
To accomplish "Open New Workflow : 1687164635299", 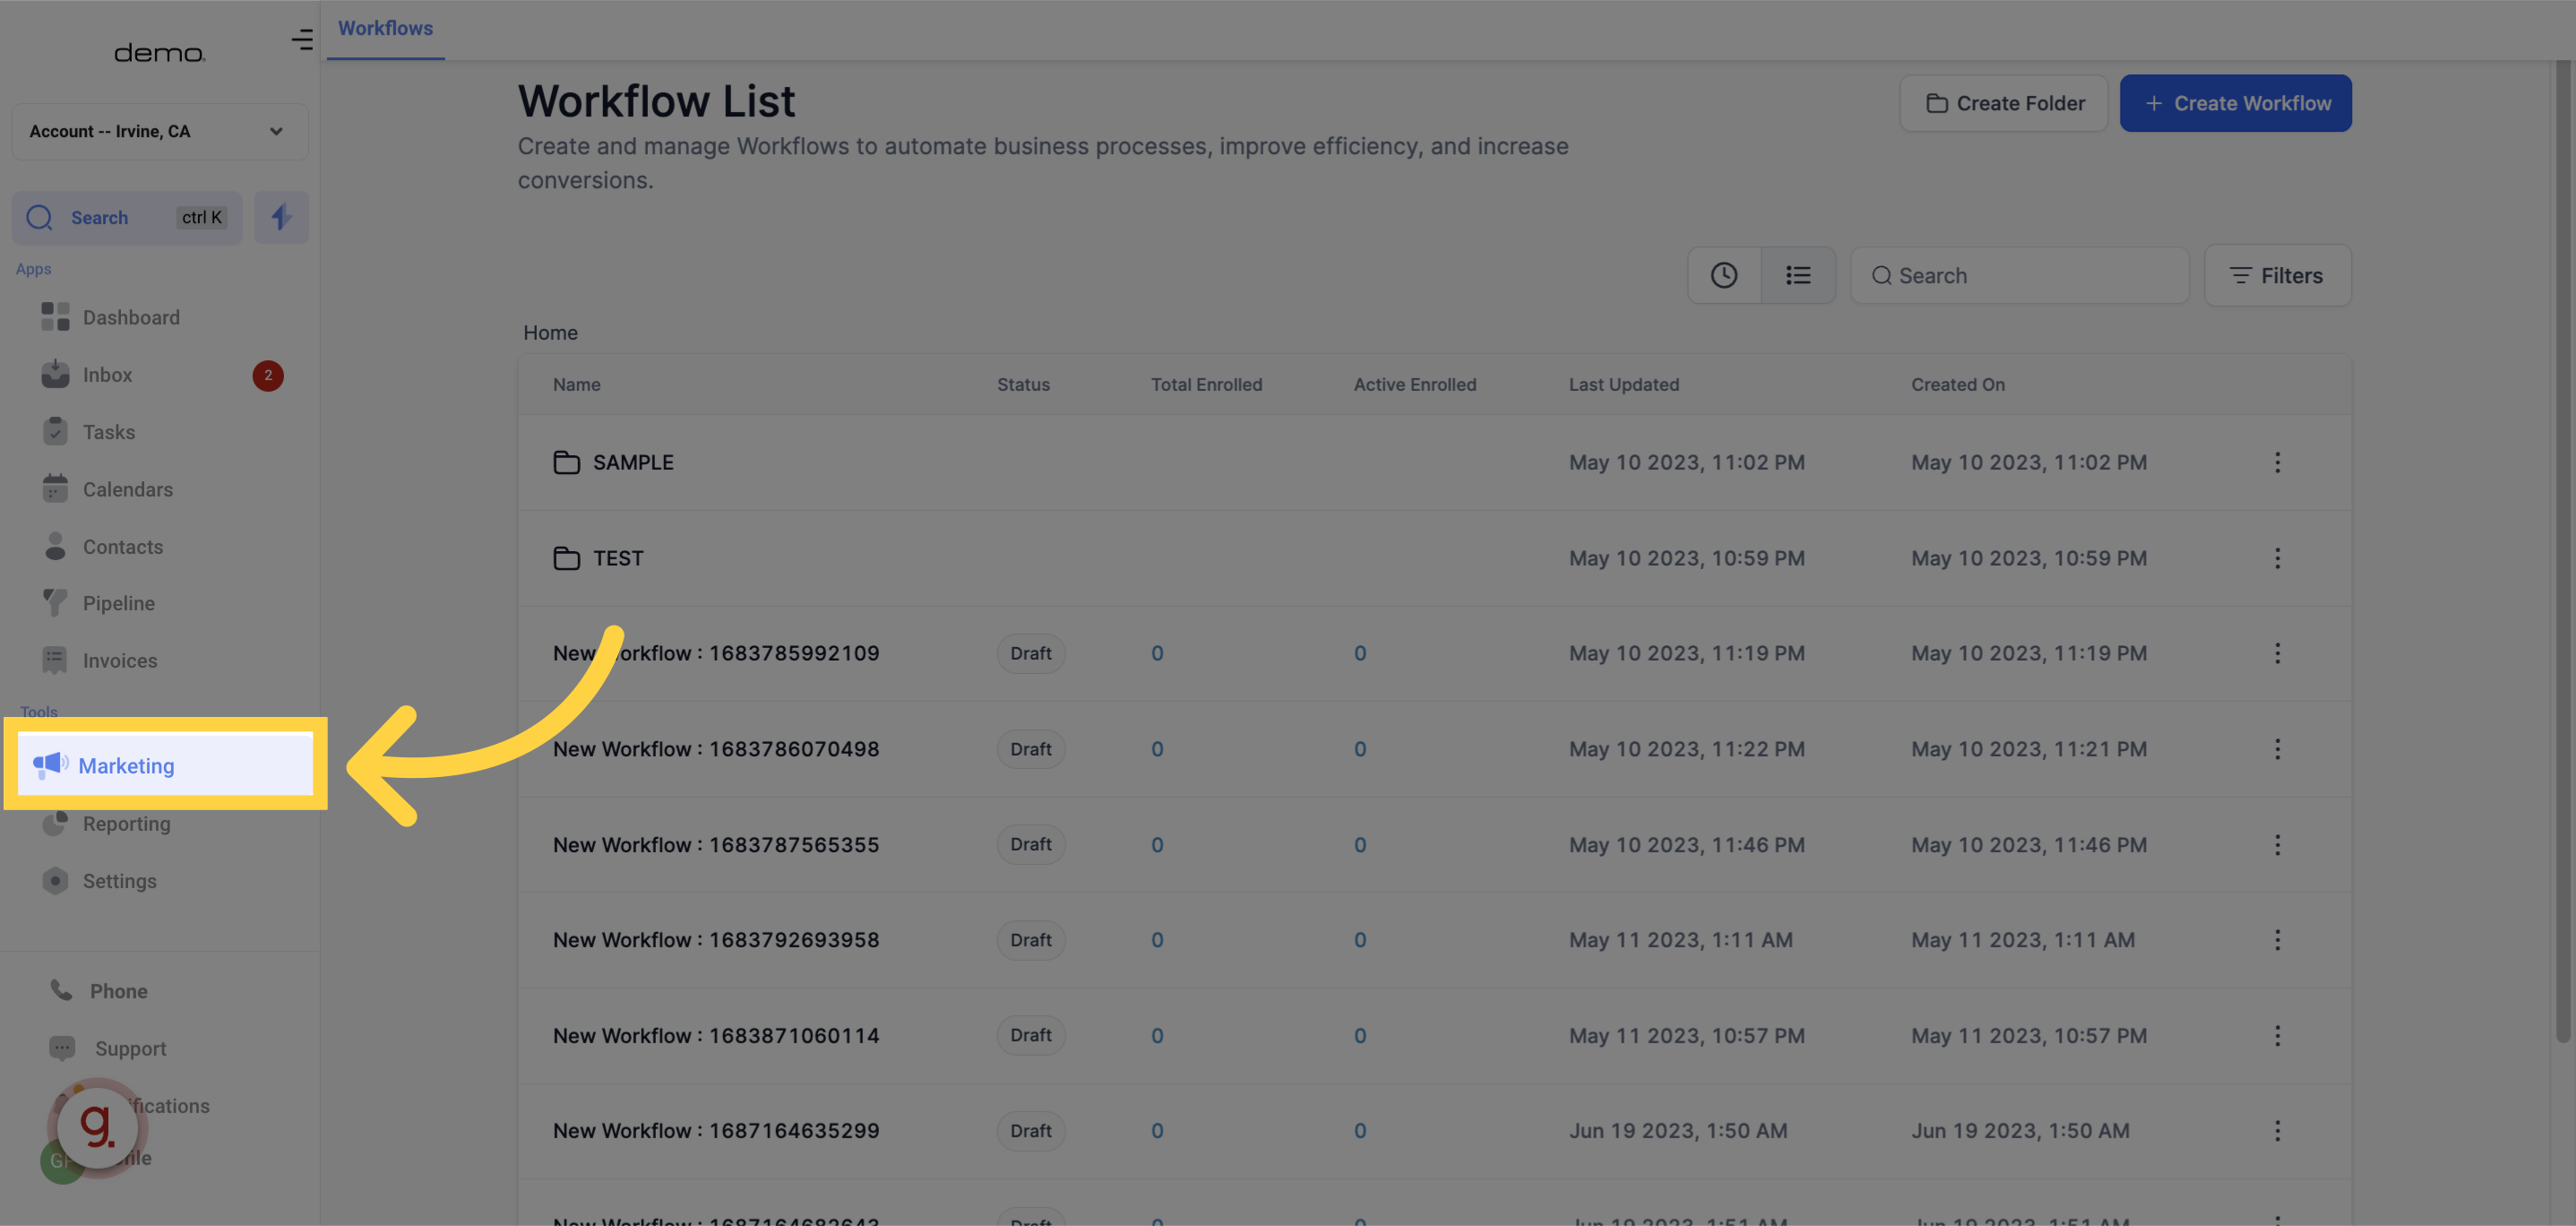I will click(716, 1131).
